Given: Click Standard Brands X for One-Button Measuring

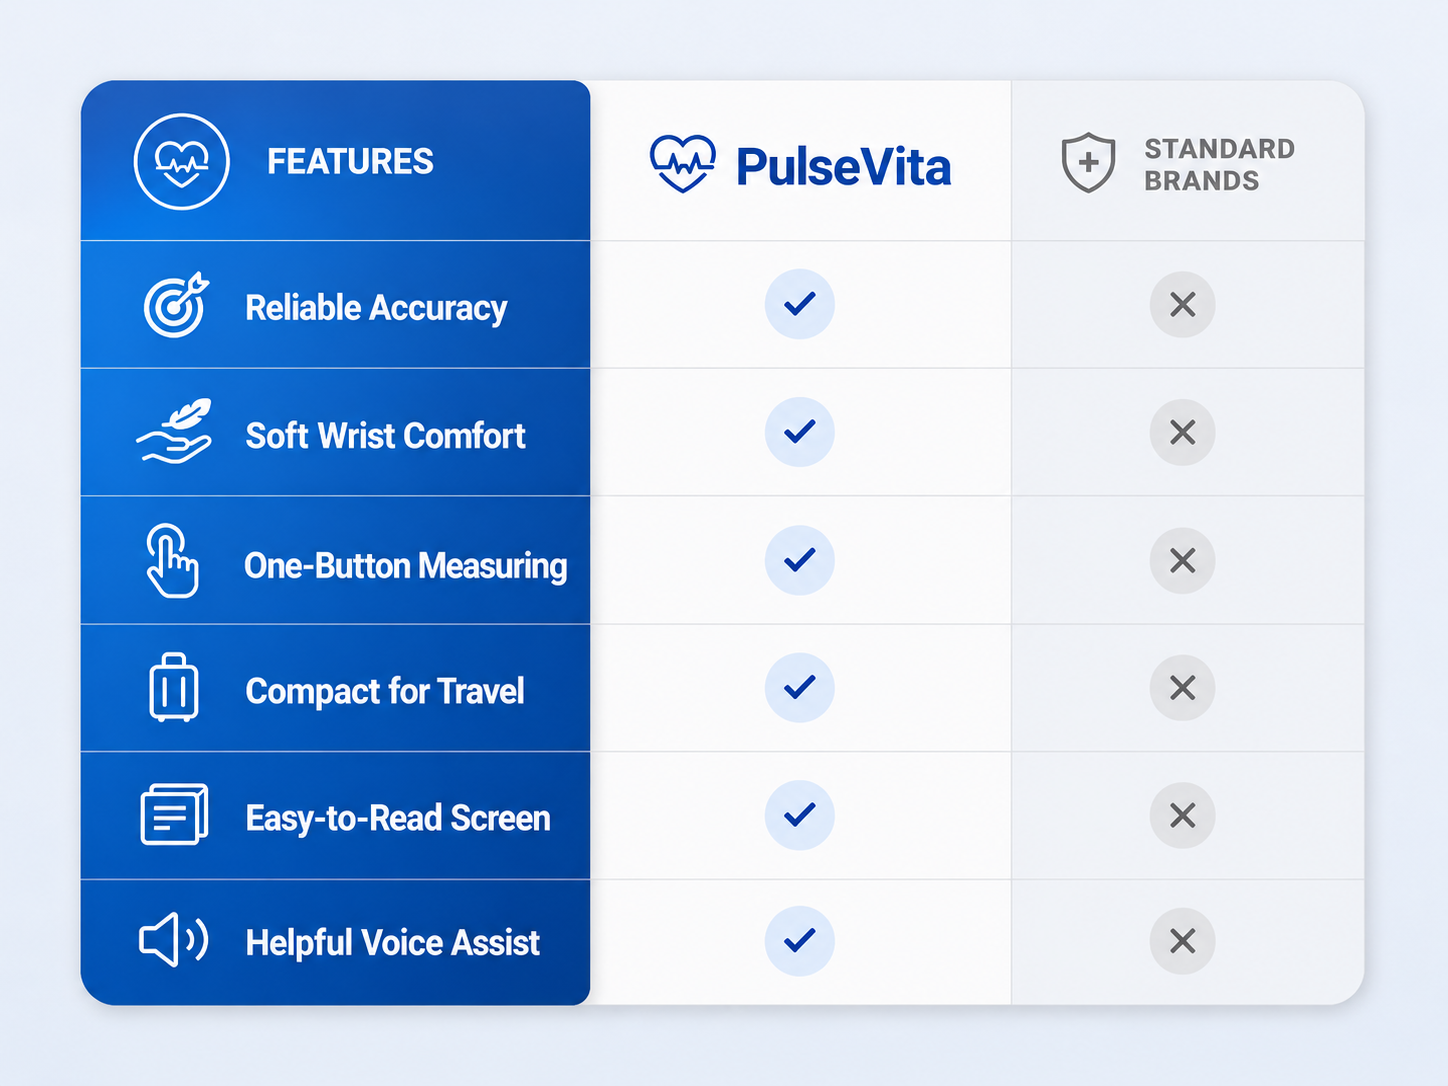Looking at the screenshot, I should click(x=1183, y=560).
